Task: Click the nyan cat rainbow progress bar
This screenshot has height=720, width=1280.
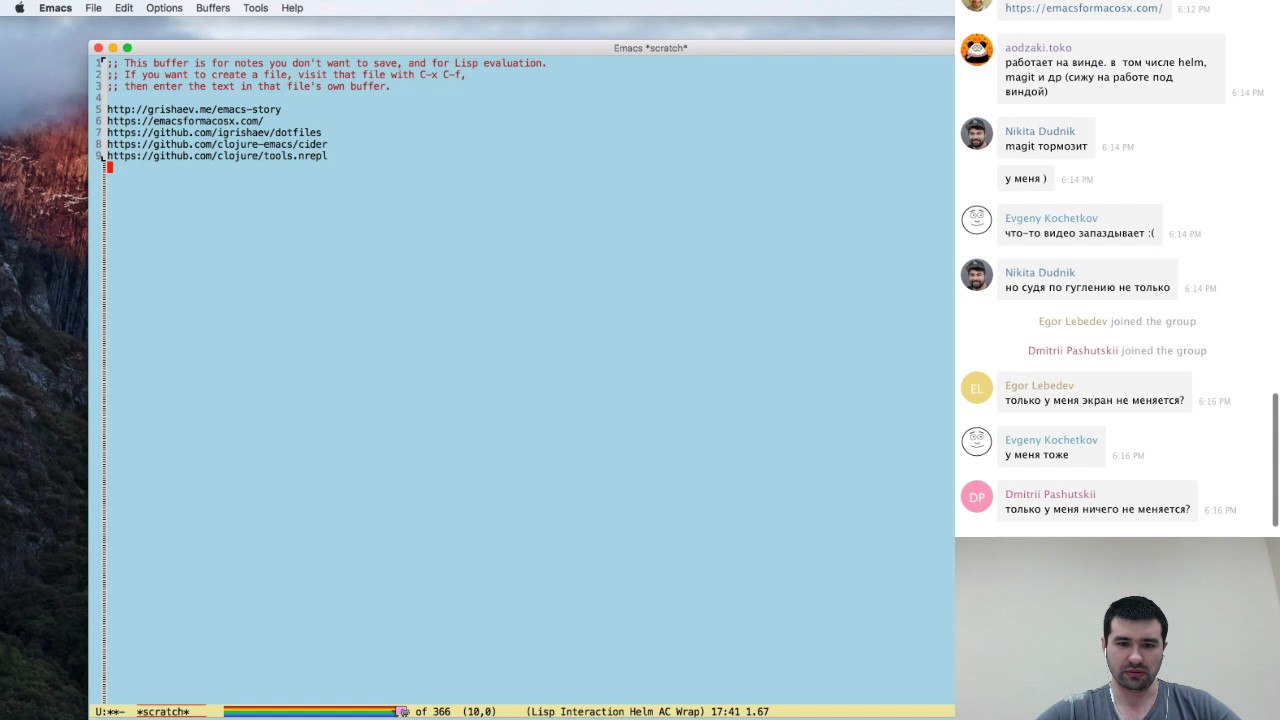Action: pyautogui.click(x=309, y=712)
